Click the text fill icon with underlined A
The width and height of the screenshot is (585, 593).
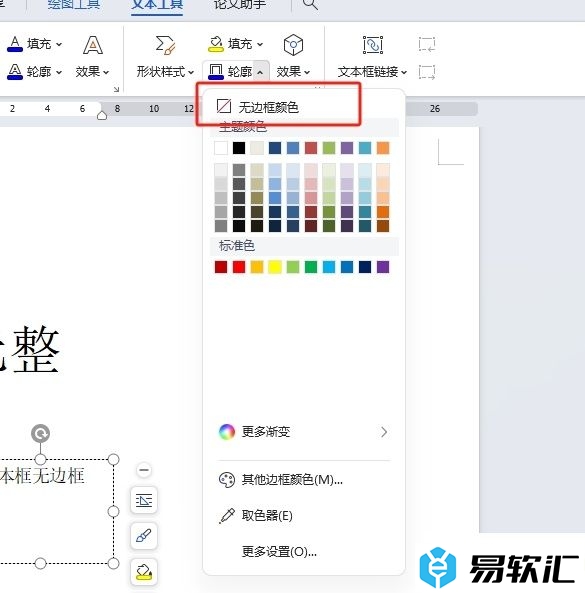(x=15, y=44)
